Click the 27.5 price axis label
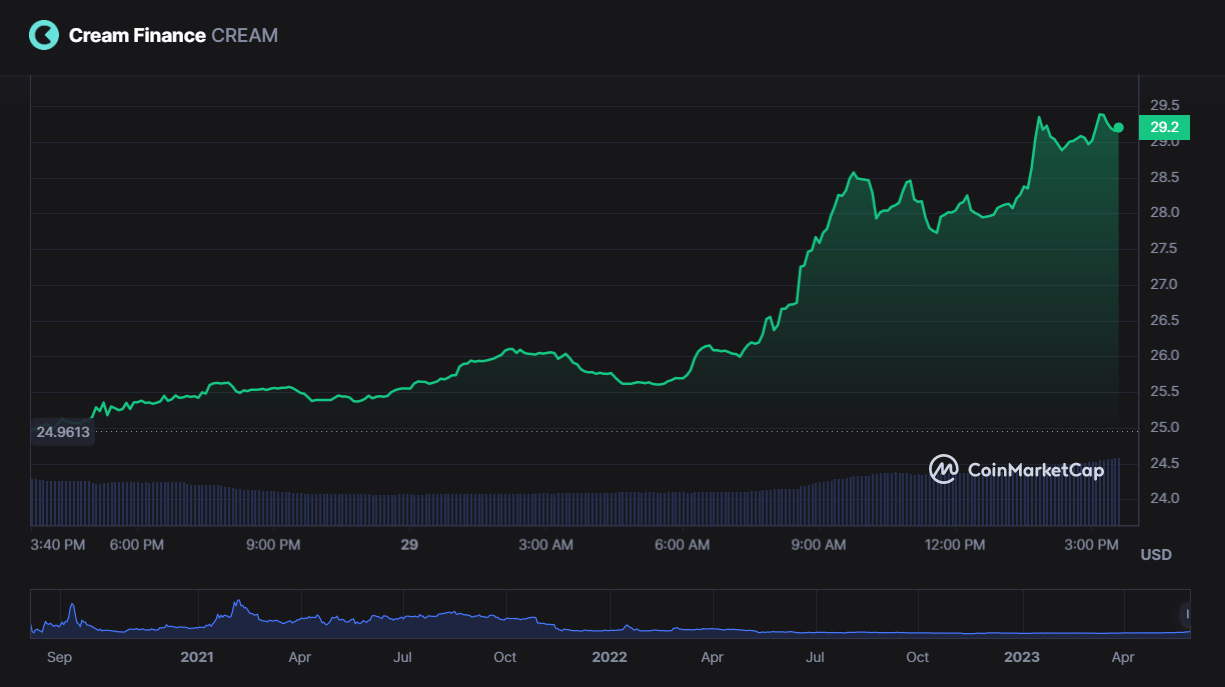The height and width of the screenshot is (687, 1225). pos(1164,248)
